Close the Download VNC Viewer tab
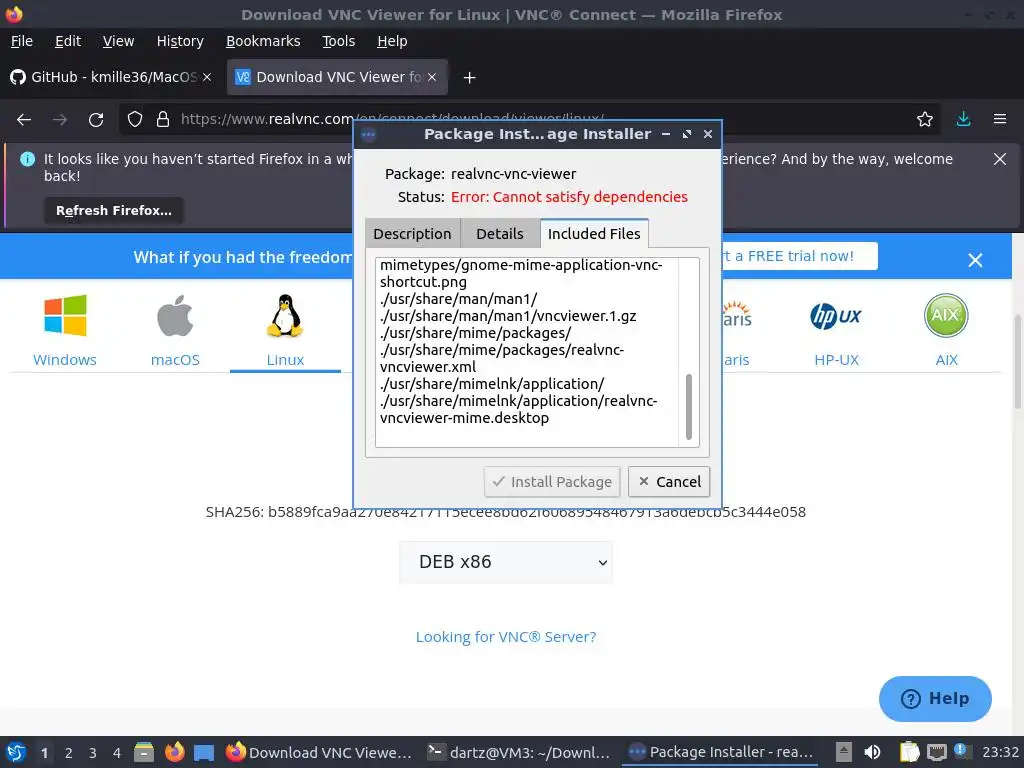 point(432,77)
